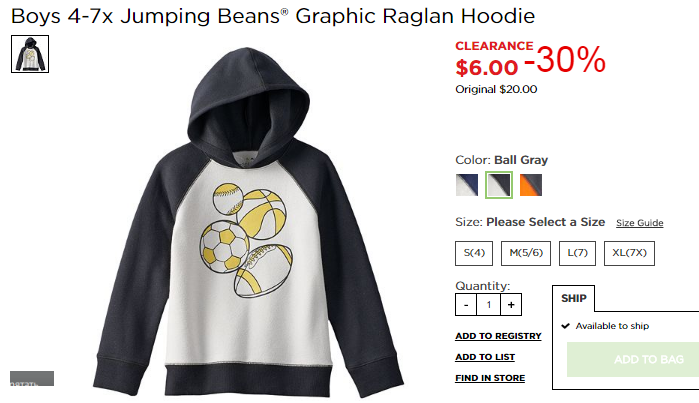Click FIND IN STORE link
699x403 pixels.
(490, 378)
